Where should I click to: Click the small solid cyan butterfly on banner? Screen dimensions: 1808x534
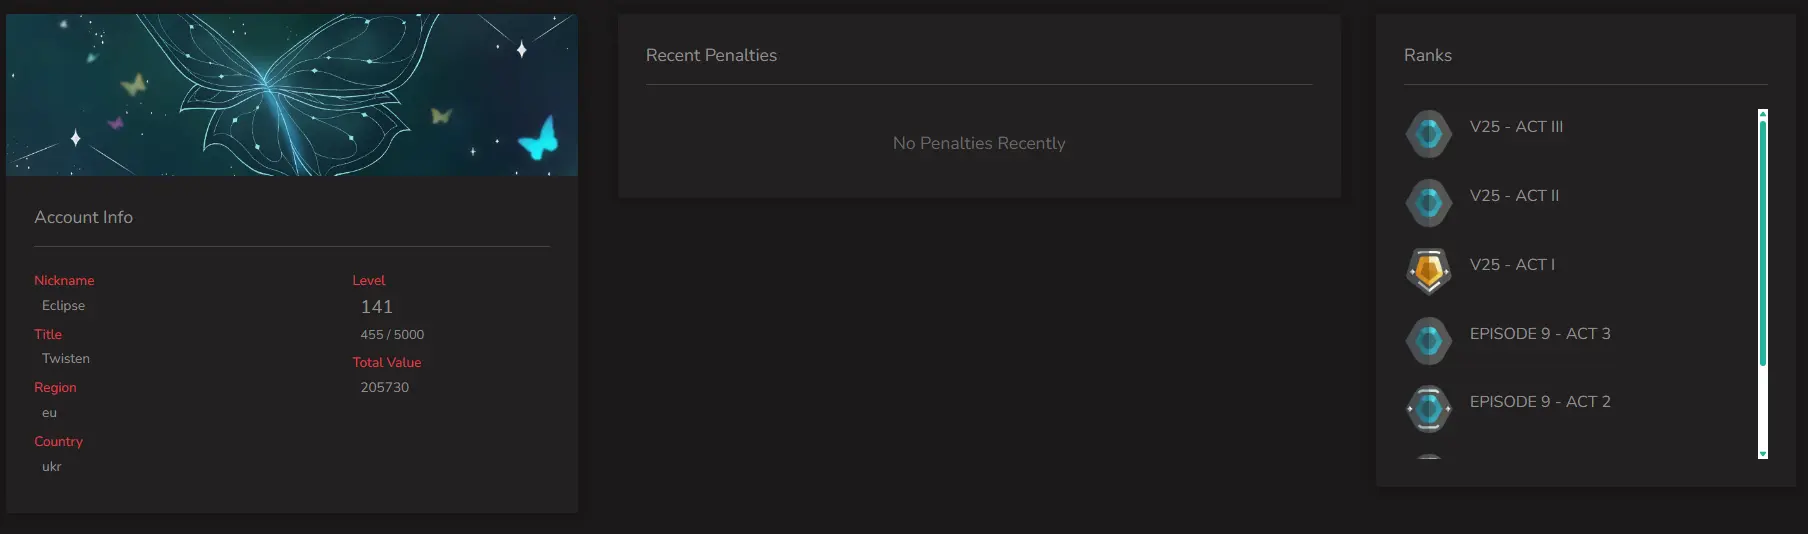539,139
